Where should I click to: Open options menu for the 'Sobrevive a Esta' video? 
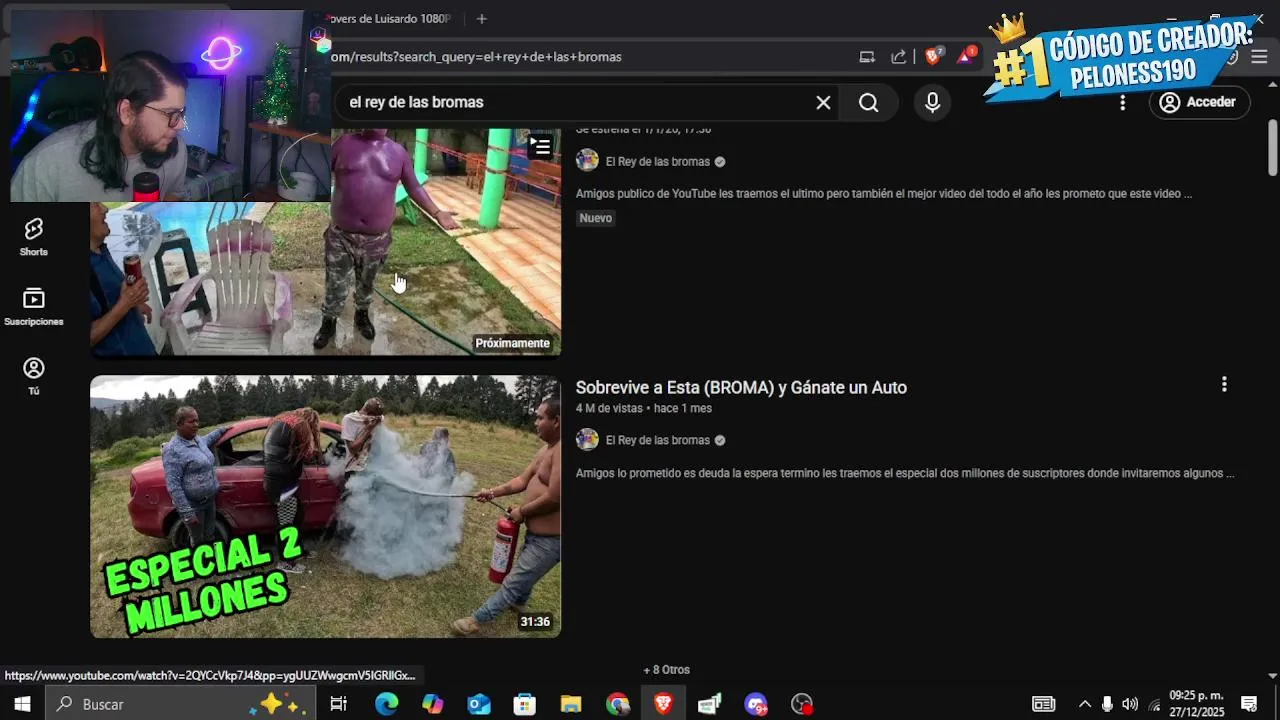coord(1224,385)
